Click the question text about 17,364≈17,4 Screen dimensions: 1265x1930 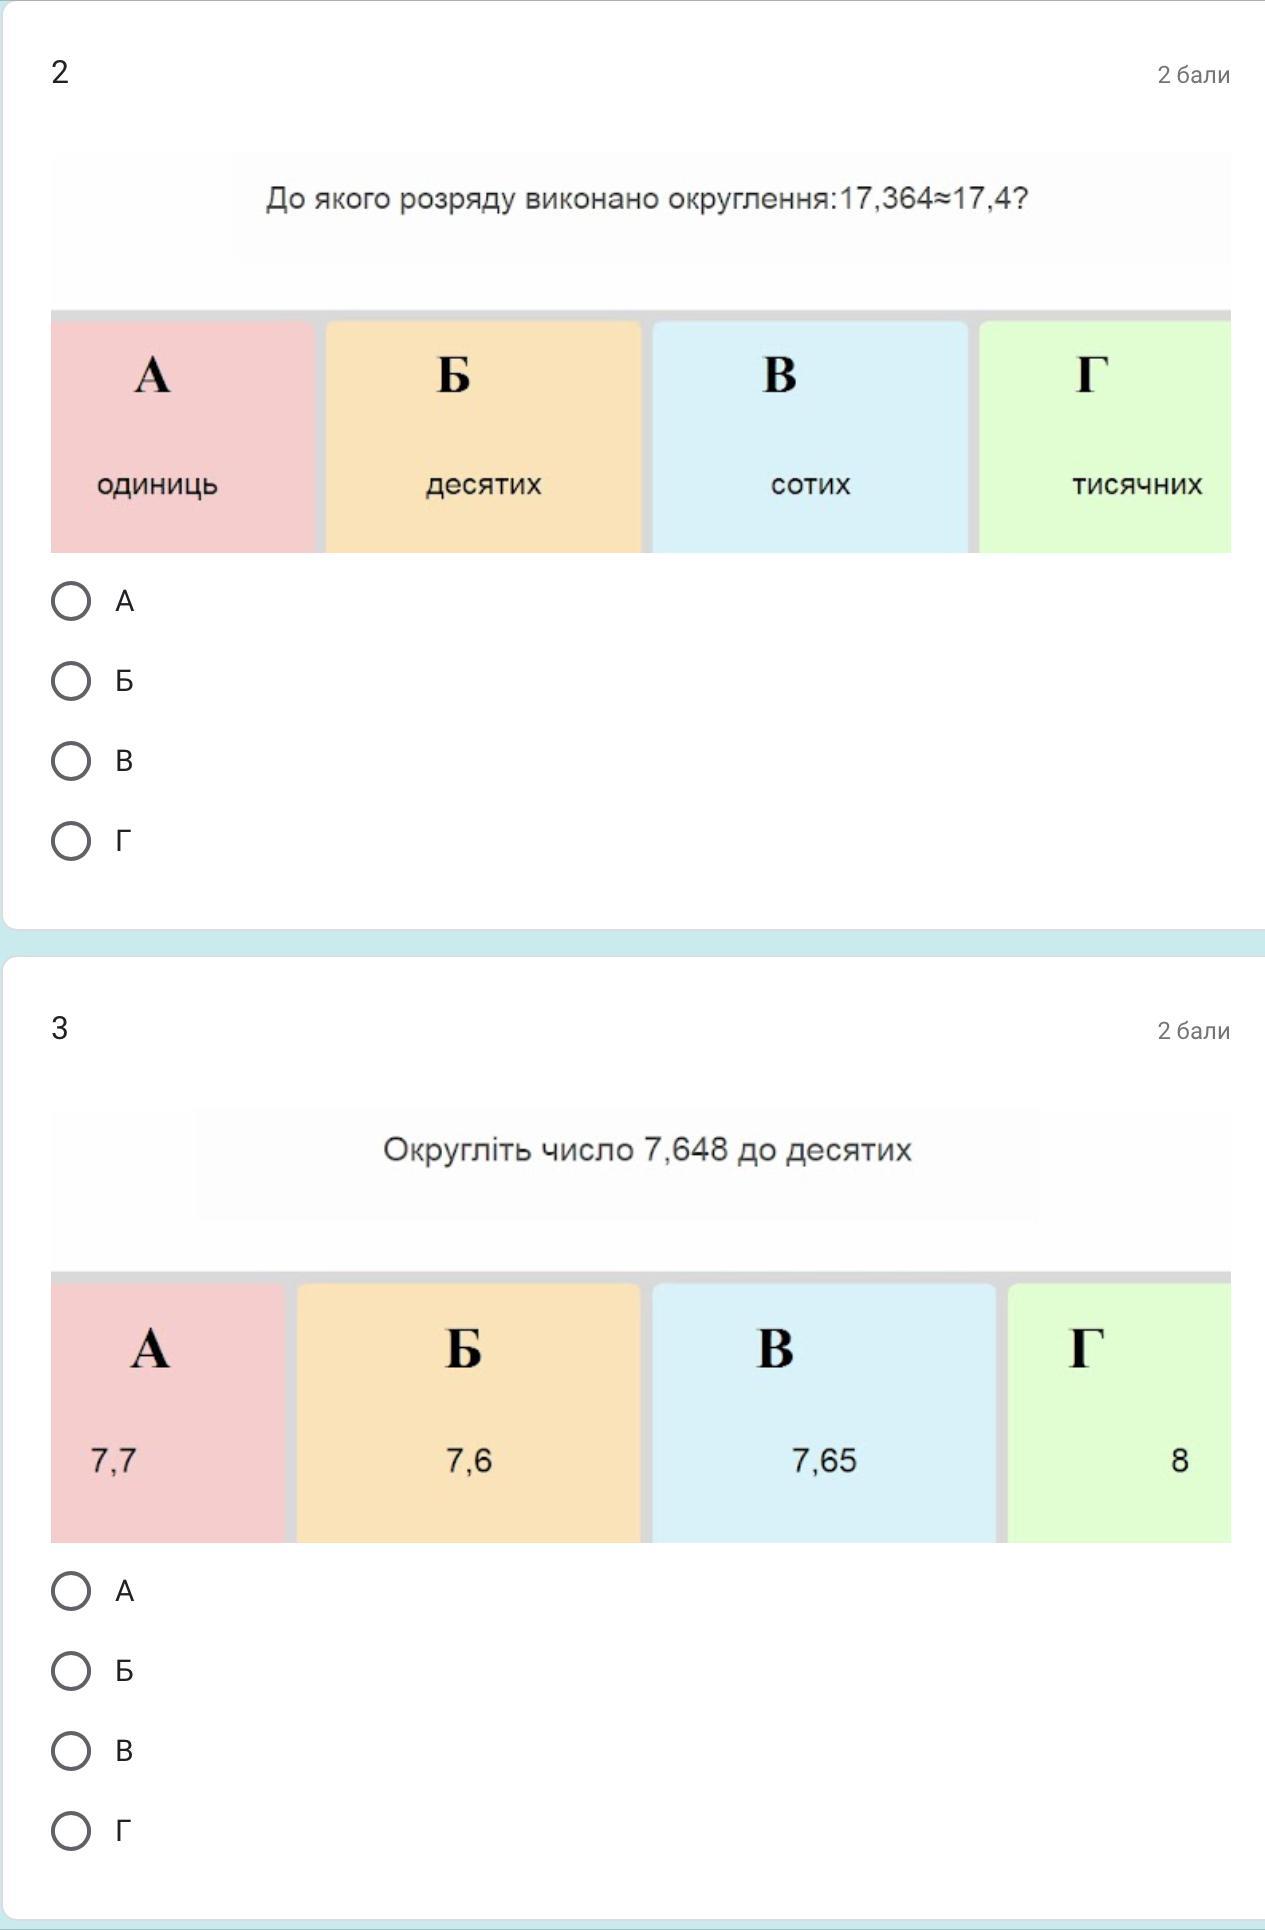[647, 199]
